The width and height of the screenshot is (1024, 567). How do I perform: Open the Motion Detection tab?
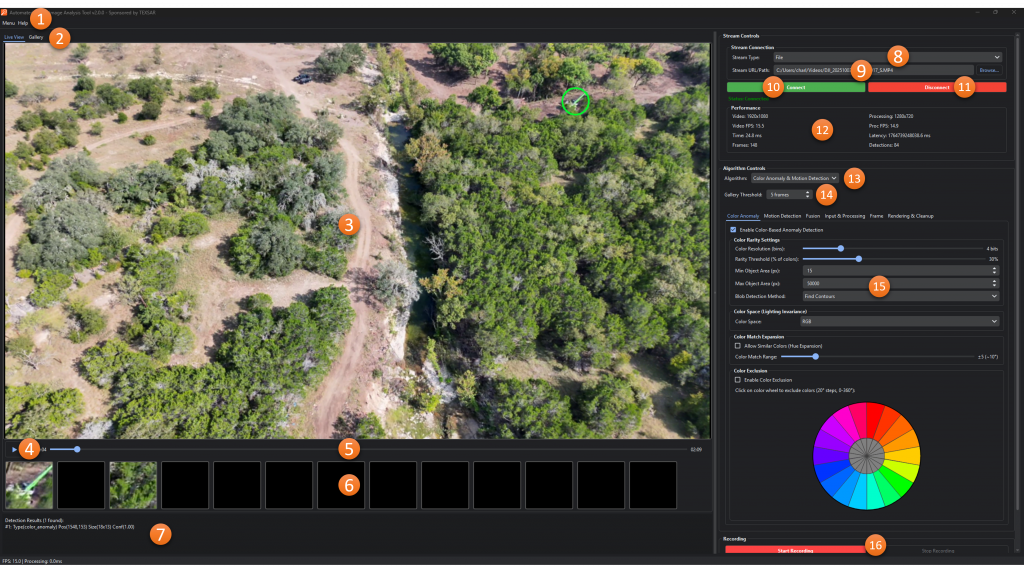(782, 215)
